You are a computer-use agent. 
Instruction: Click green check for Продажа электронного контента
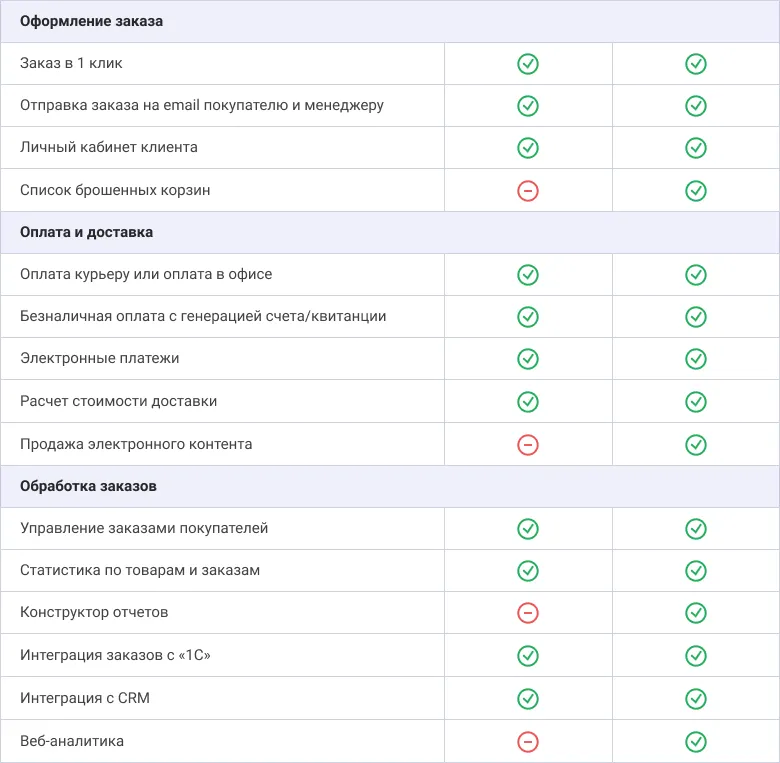tap(696, 444)
